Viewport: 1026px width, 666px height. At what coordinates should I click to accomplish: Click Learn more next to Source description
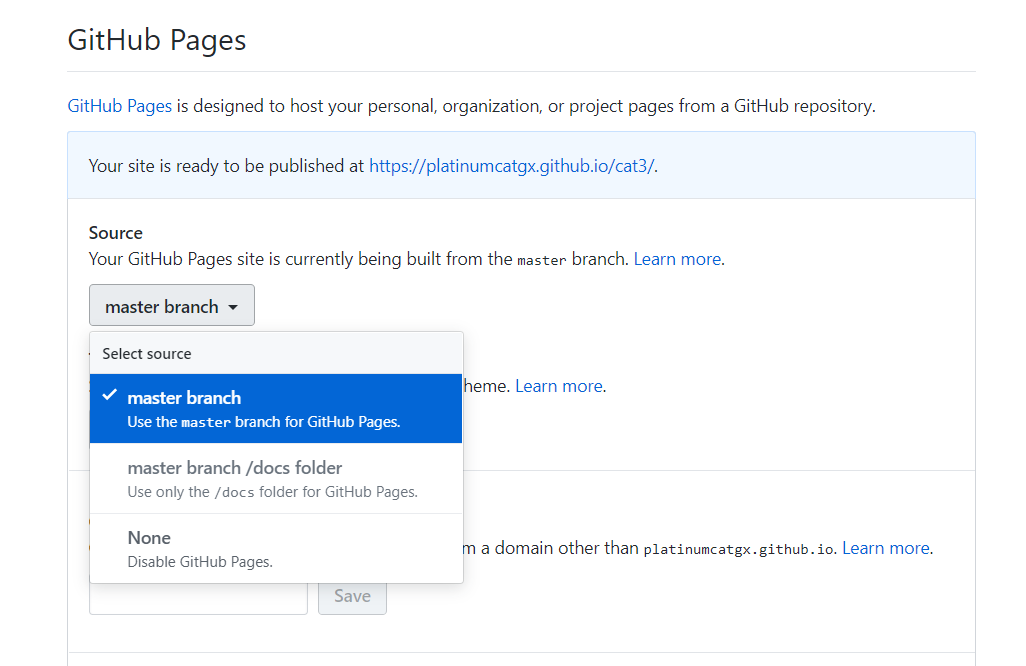[677, 259]
